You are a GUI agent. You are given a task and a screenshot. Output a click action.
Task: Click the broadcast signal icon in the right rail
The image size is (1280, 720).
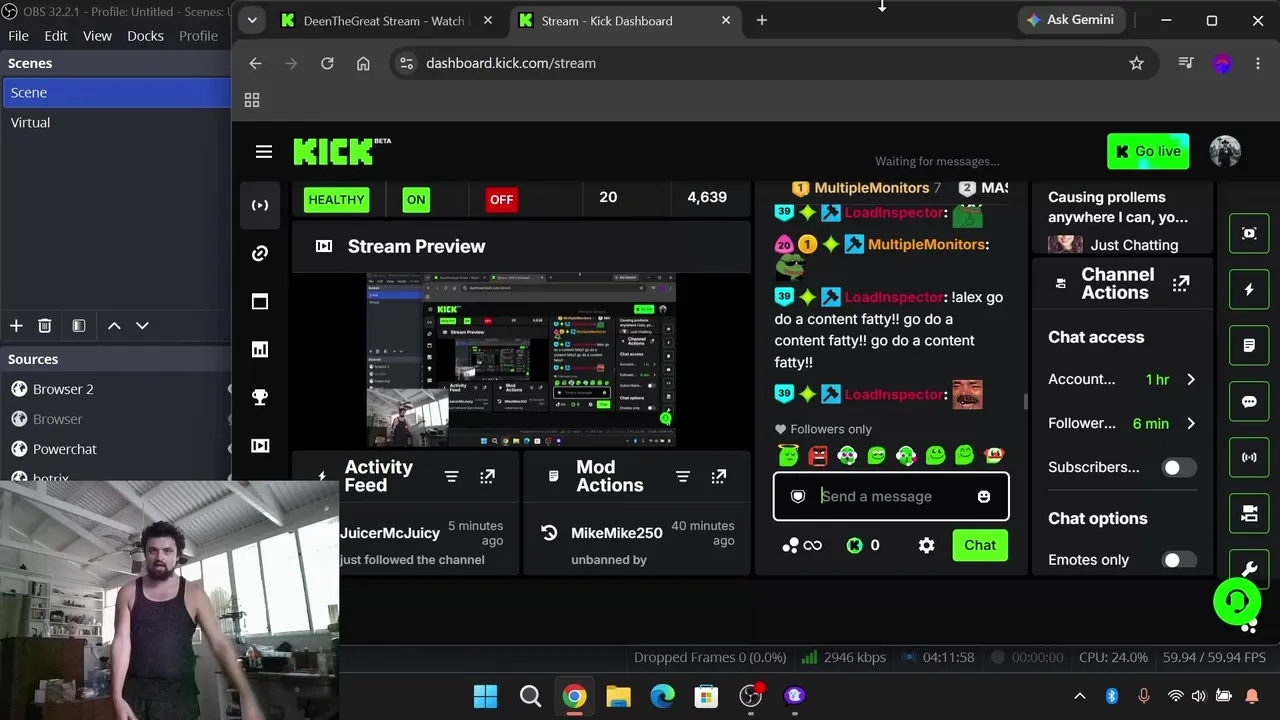point(1249,457)
